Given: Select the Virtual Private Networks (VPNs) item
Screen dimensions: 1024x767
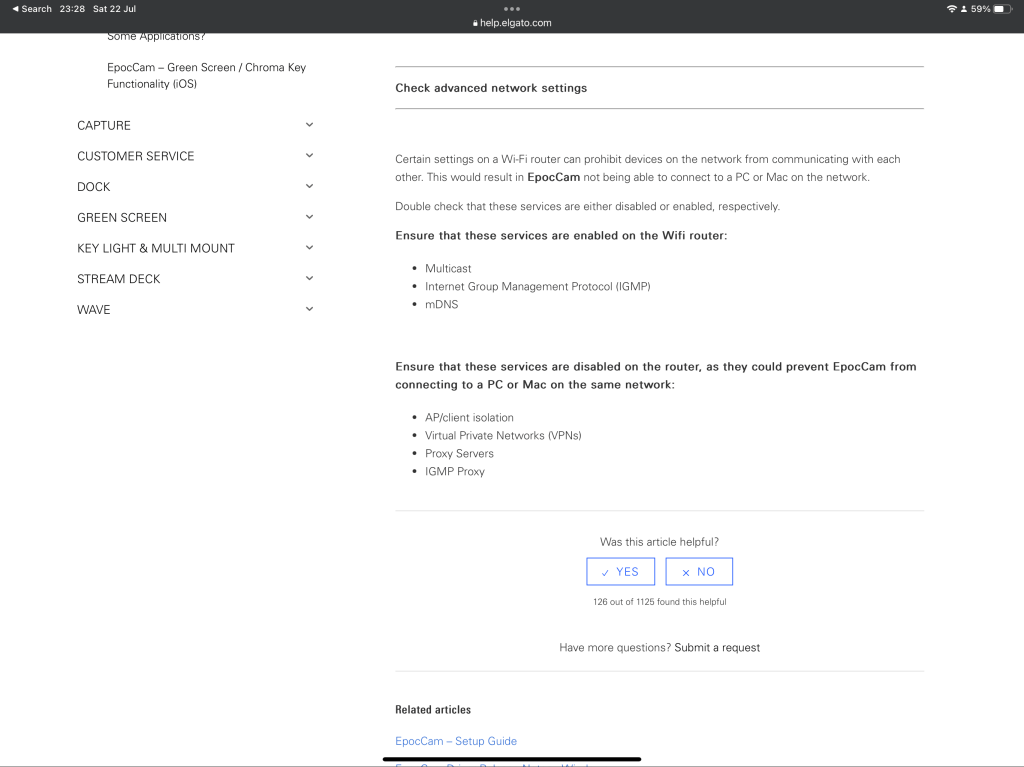Looking at the screenshot, I should tap(503, 435).
